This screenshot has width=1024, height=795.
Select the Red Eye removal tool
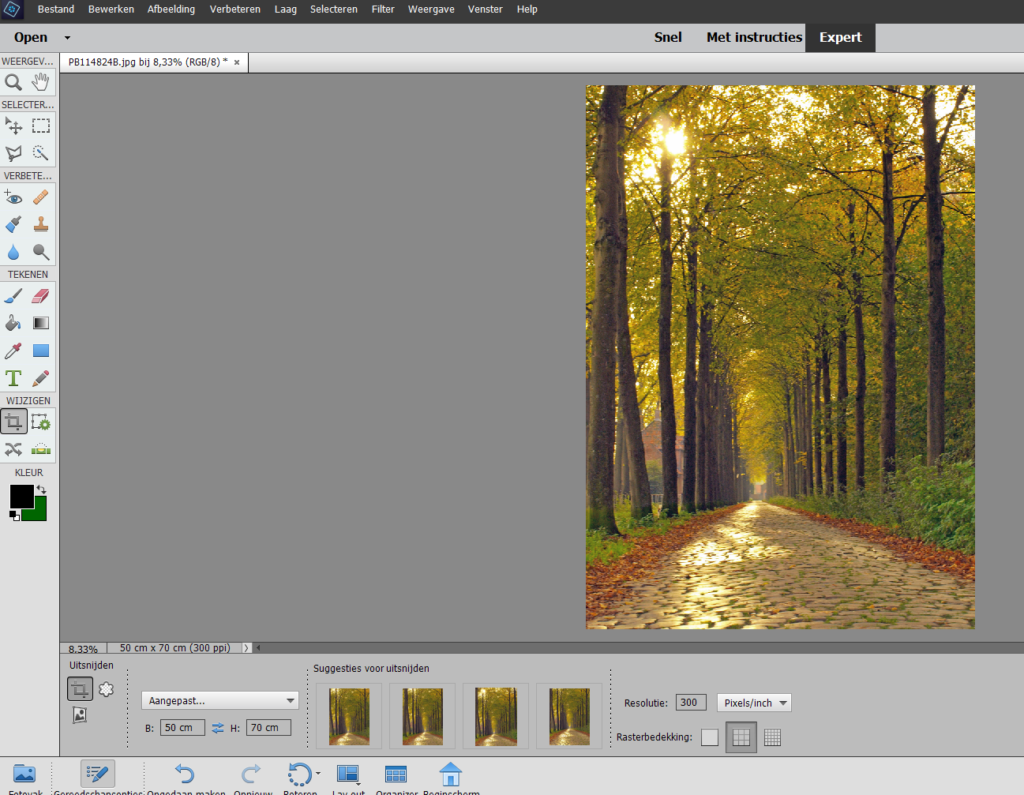pyautogui.click(x=14, y=197)
